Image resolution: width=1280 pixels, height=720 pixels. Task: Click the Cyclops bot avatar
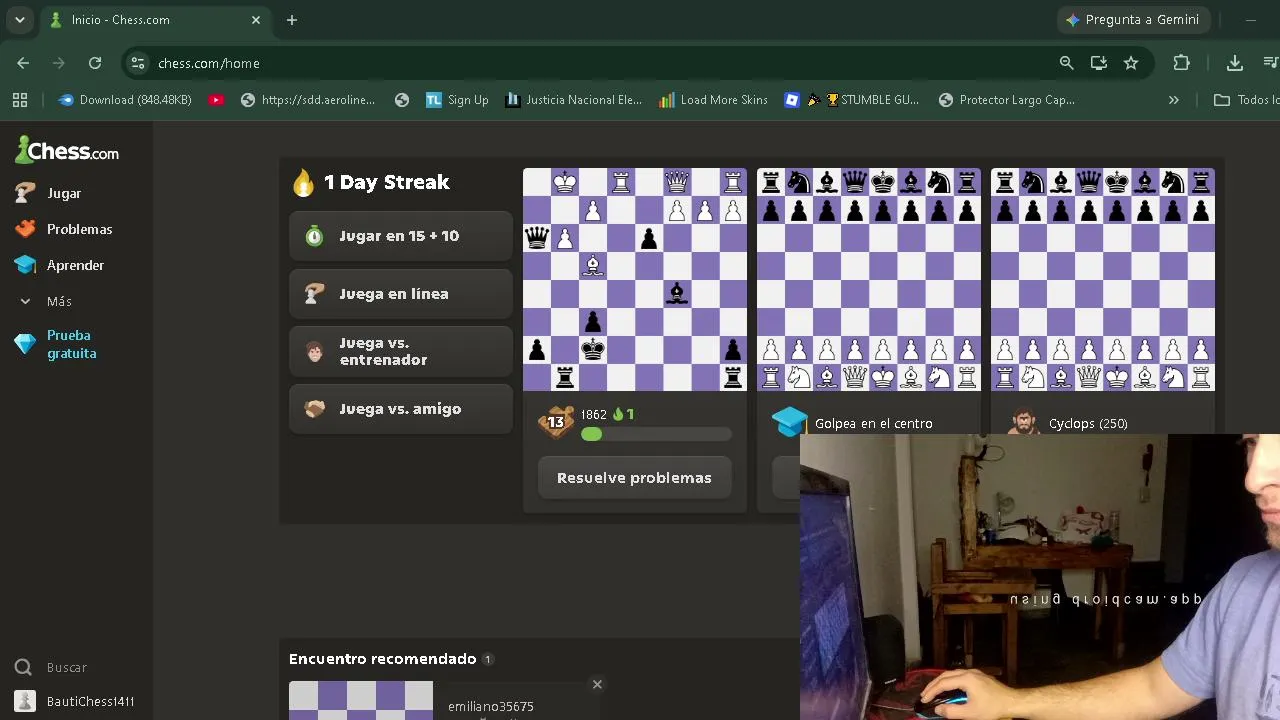[x=1023, y=422]
